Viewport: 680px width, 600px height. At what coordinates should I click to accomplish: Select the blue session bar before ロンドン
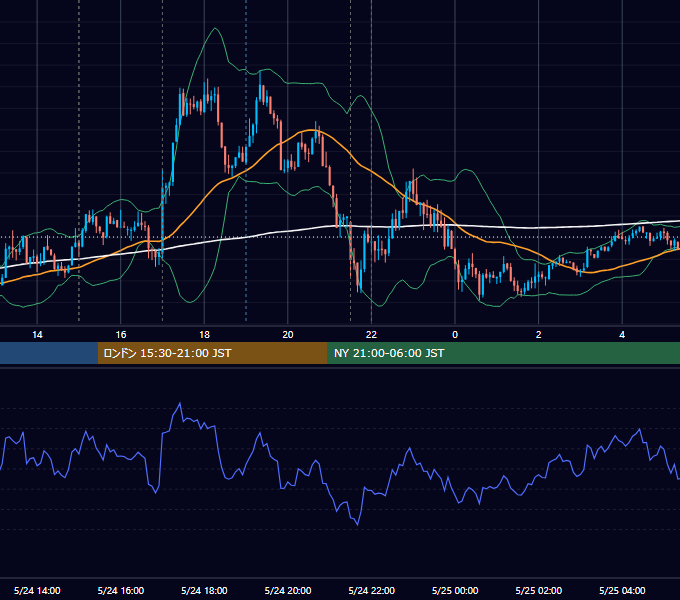(49, 353)
